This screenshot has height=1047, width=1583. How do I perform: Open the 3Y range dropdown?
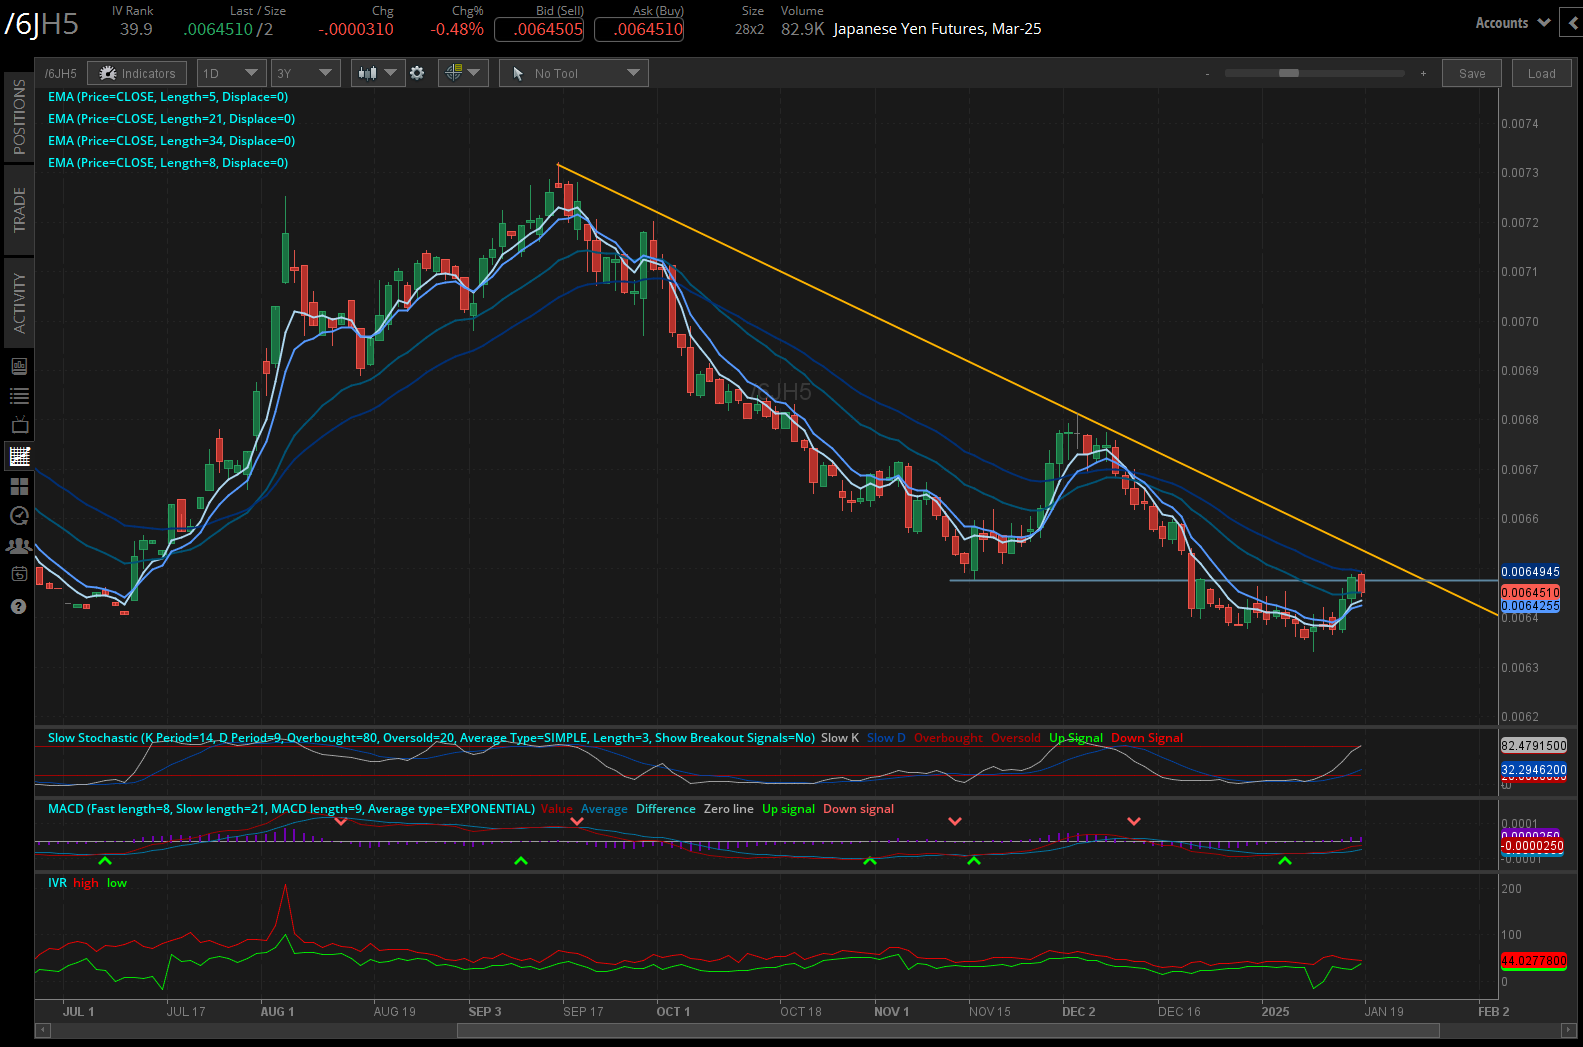click(x=304, y=73)
